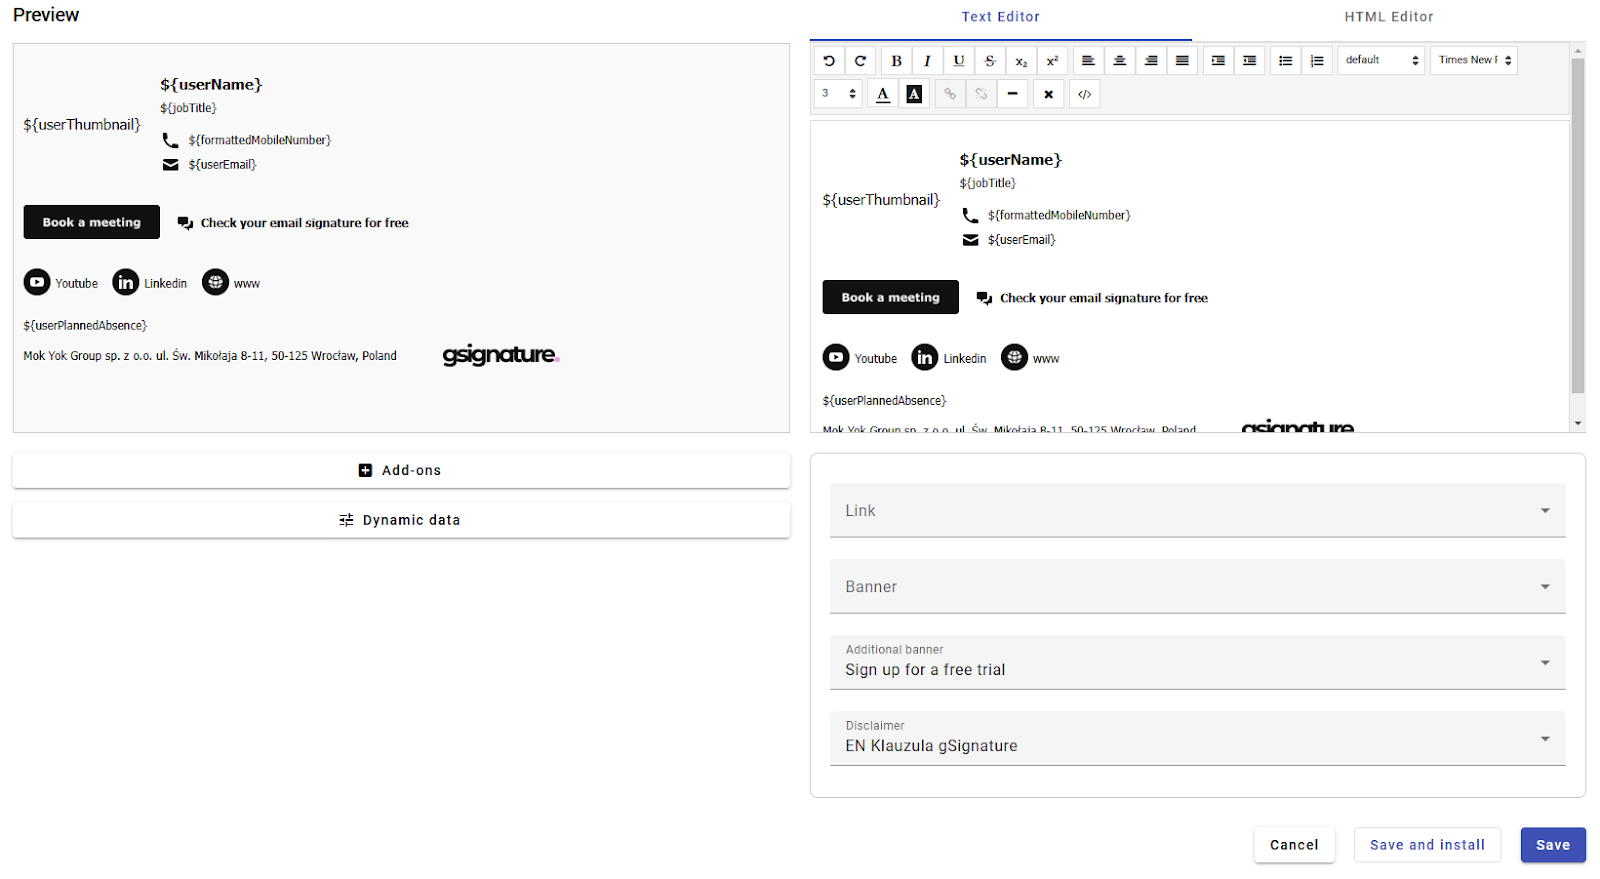
Task: Open the Banner dropdown
Action: [1197, 587]
